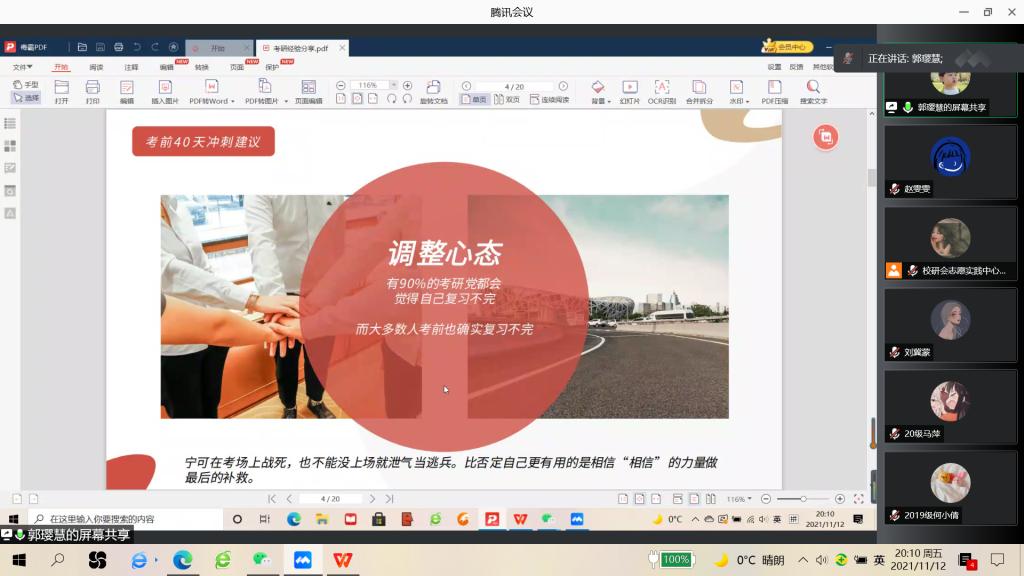Click the Windows taskbar search box

pyautogui.click(x=120, y=519)
